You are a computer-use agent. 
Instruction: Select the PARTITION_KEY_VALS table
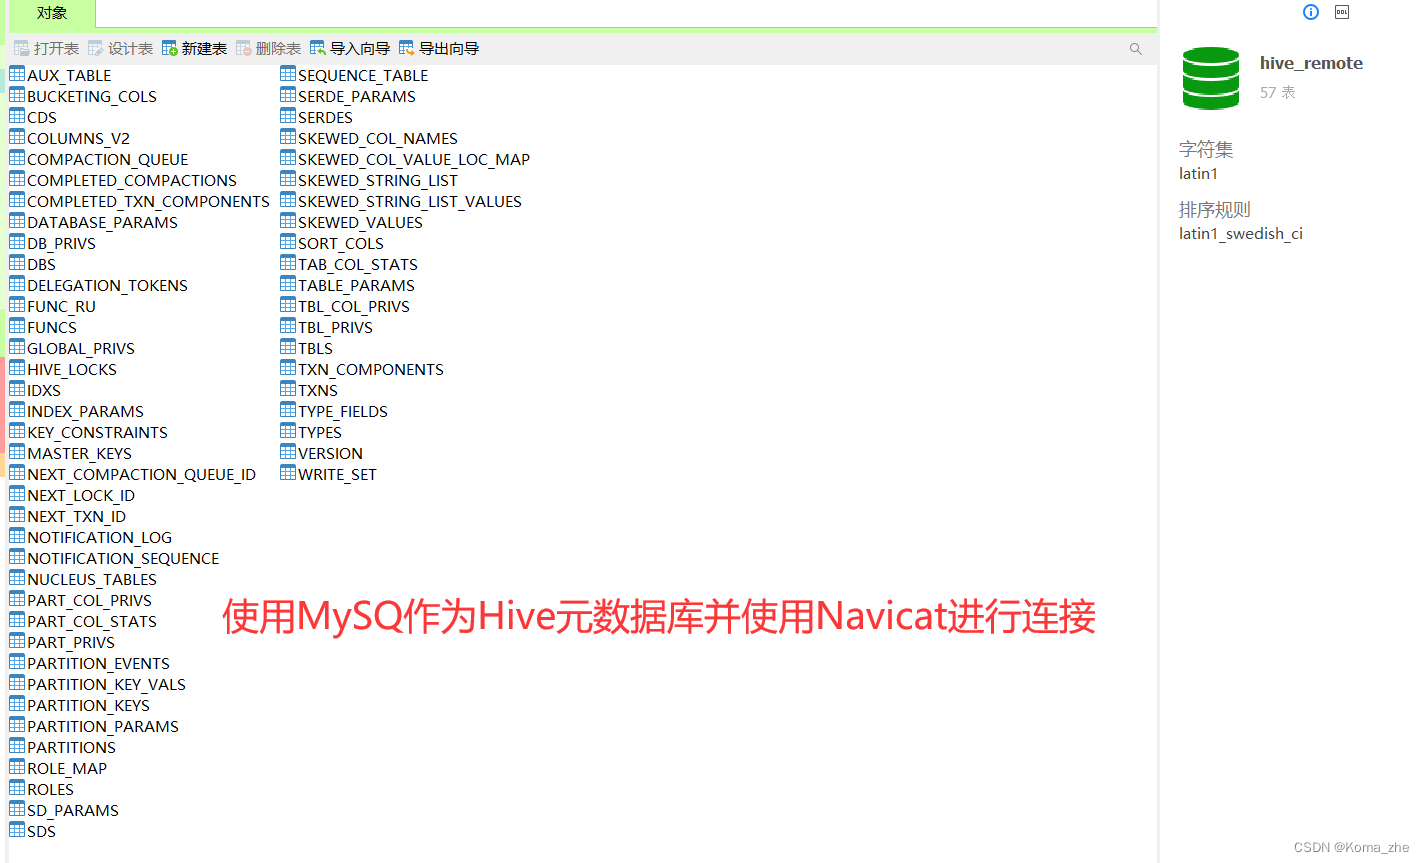click(106, 684)
